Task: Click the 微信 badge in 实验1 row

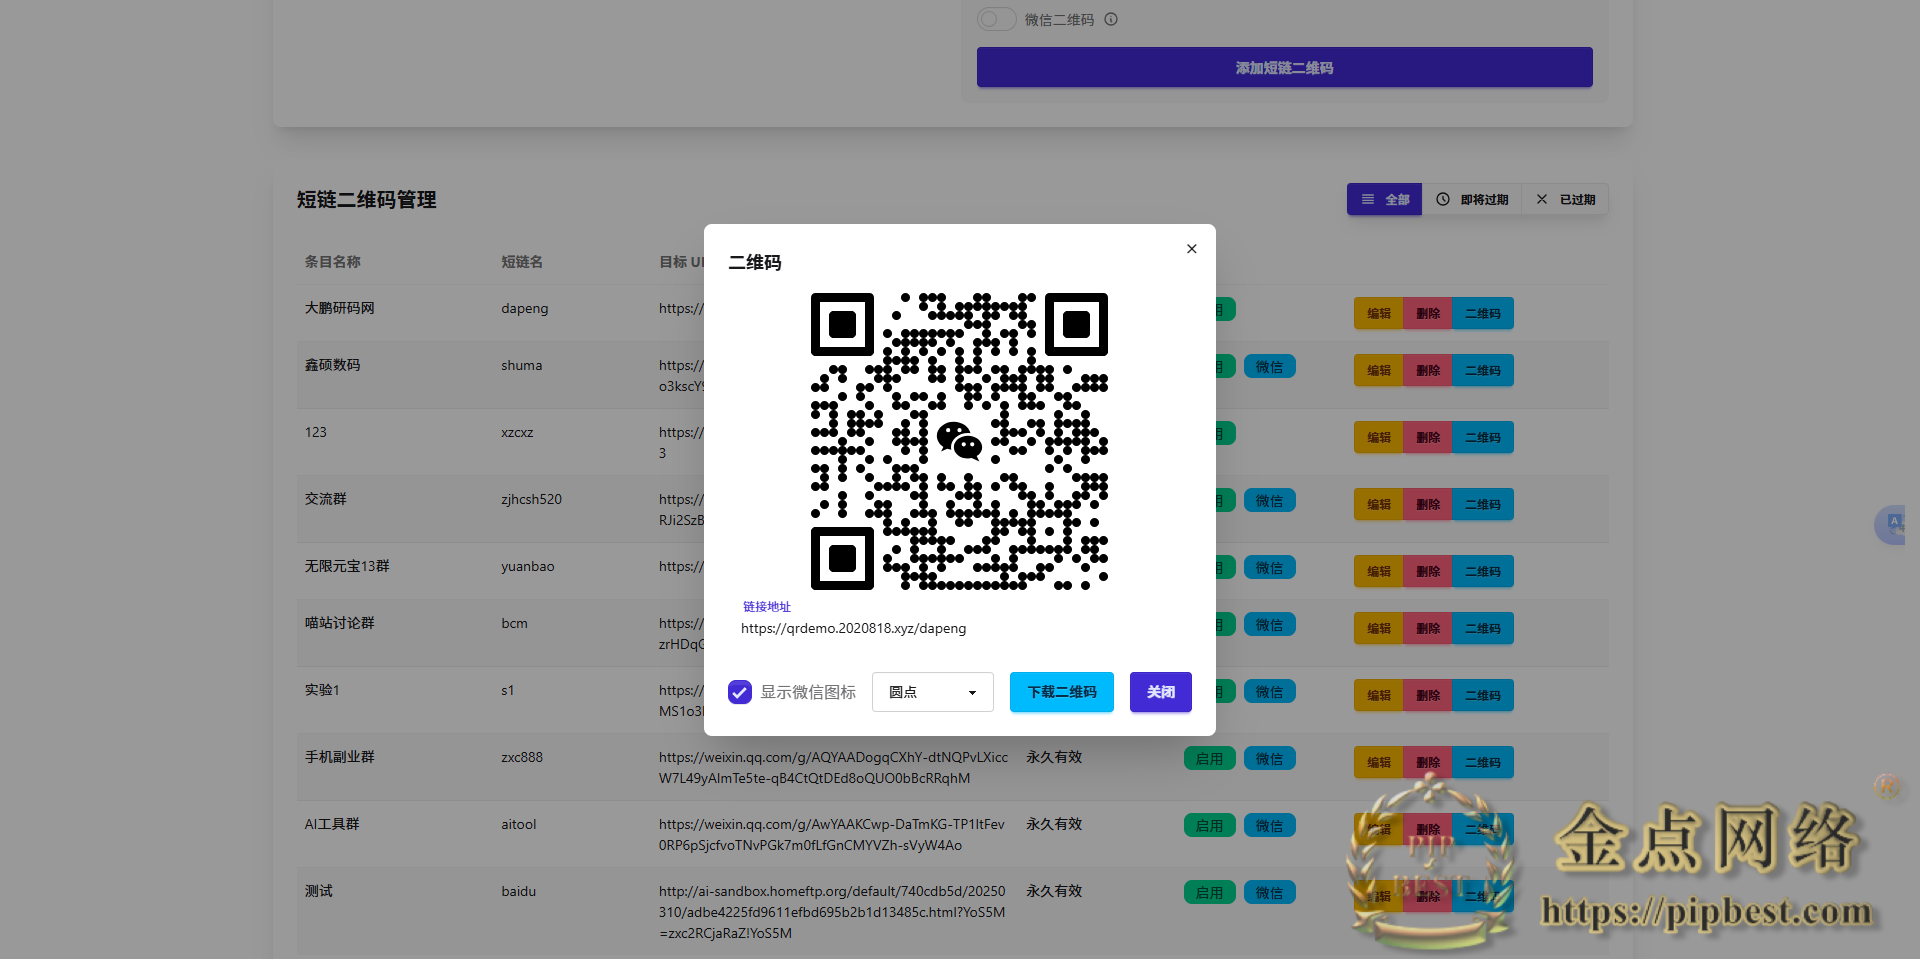Action: pos(1270,692)
